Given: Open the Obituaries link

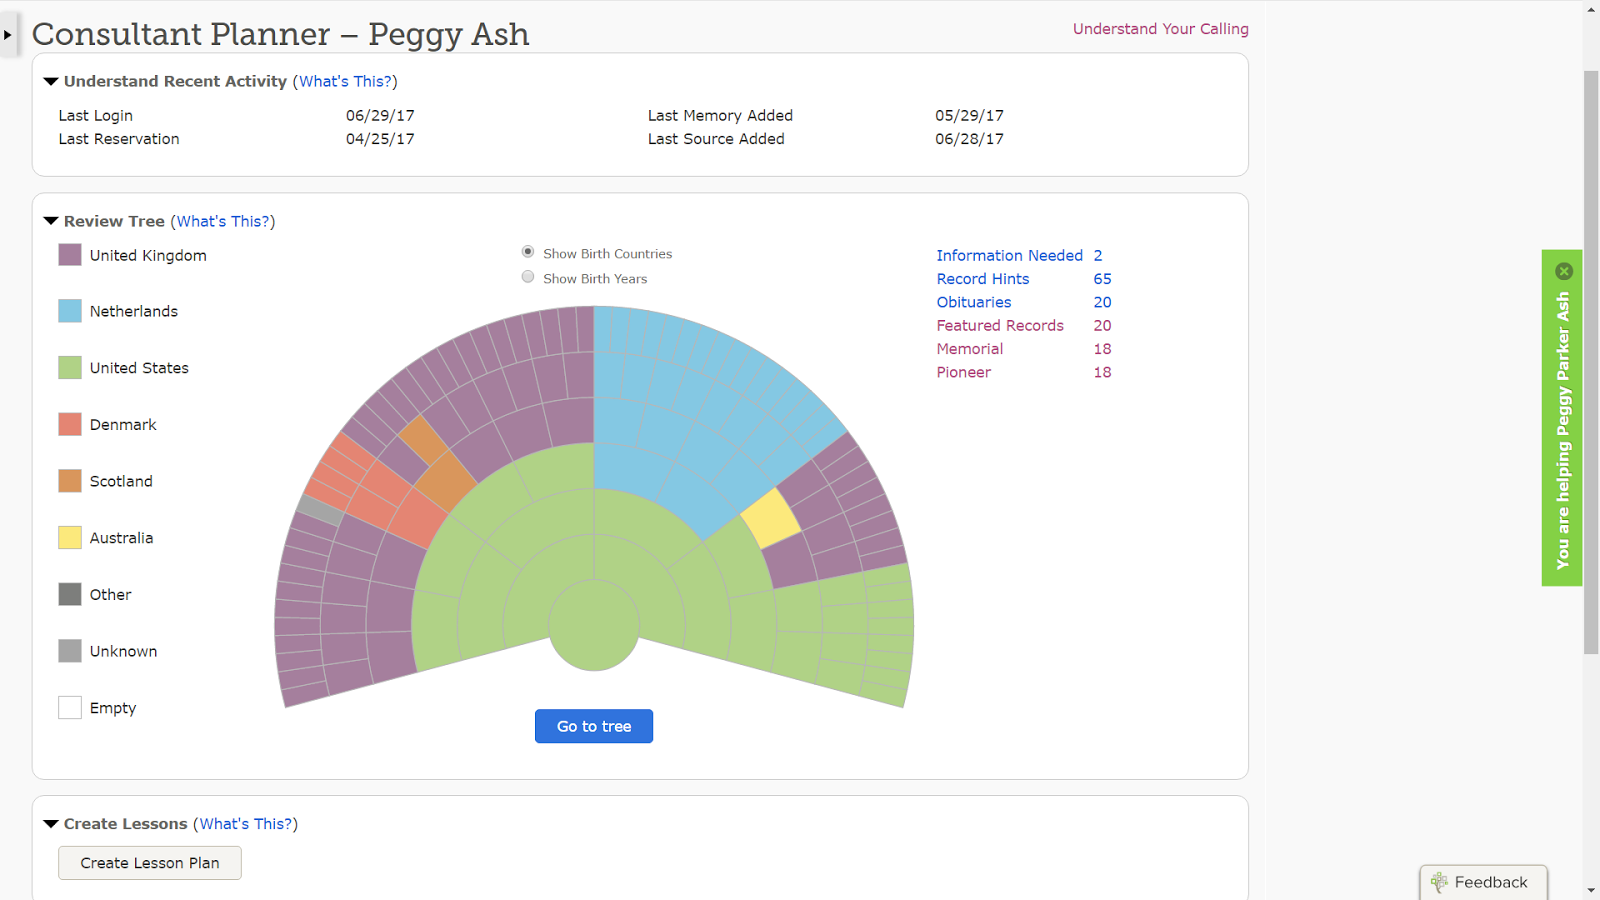Looking at the screenshot, I should click(973, 302).
